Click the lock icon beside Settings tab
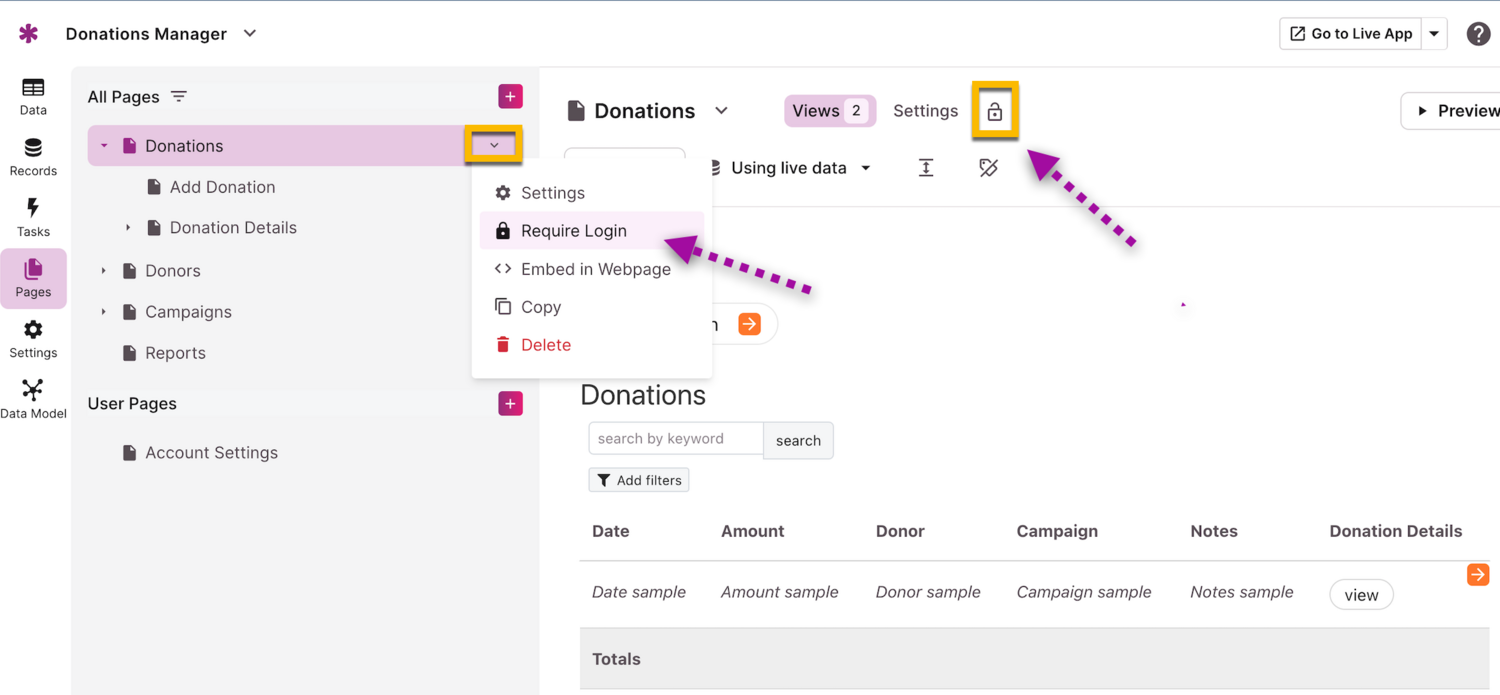 pos(994,111)
